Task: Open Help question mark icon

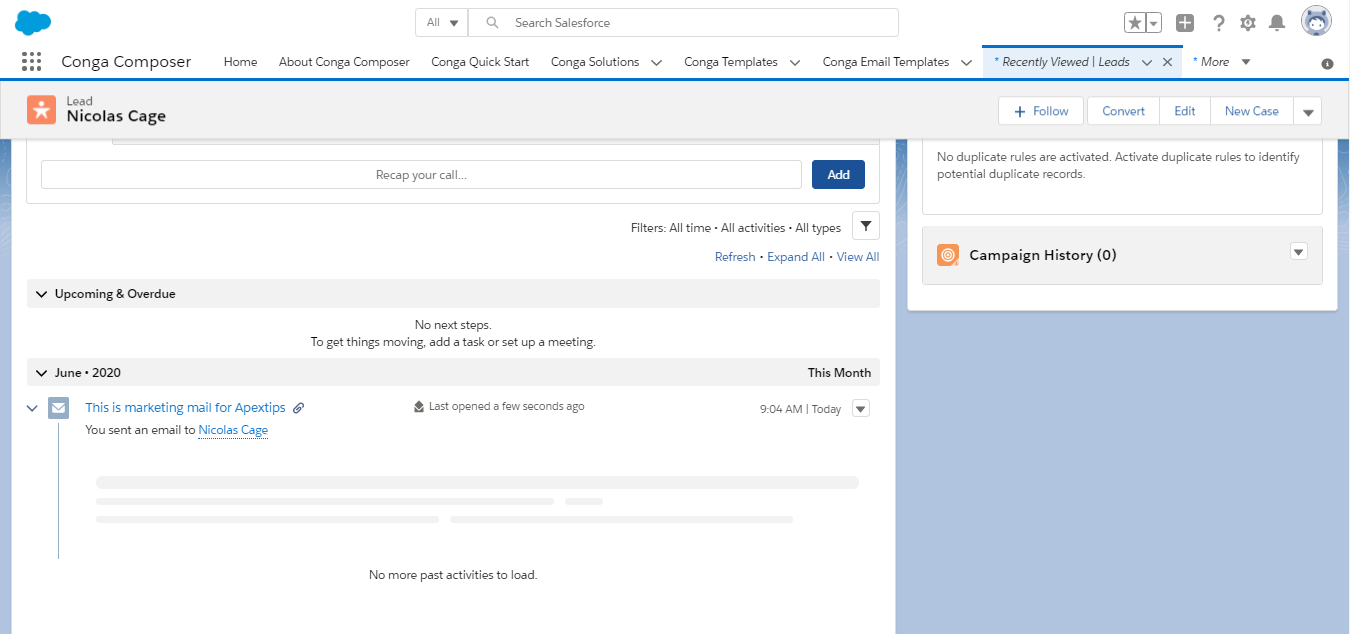Action: point(1218,23)
